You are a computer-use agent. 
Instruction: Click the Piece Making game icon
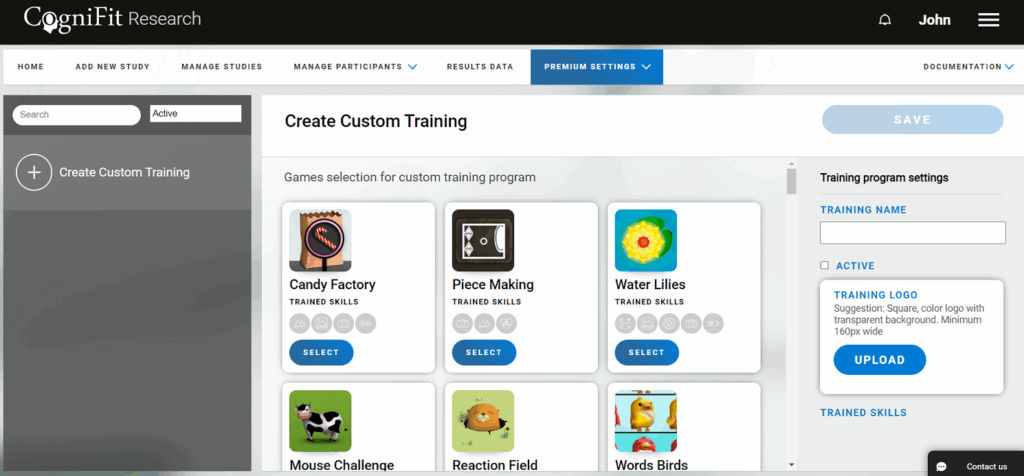(483, 240)
